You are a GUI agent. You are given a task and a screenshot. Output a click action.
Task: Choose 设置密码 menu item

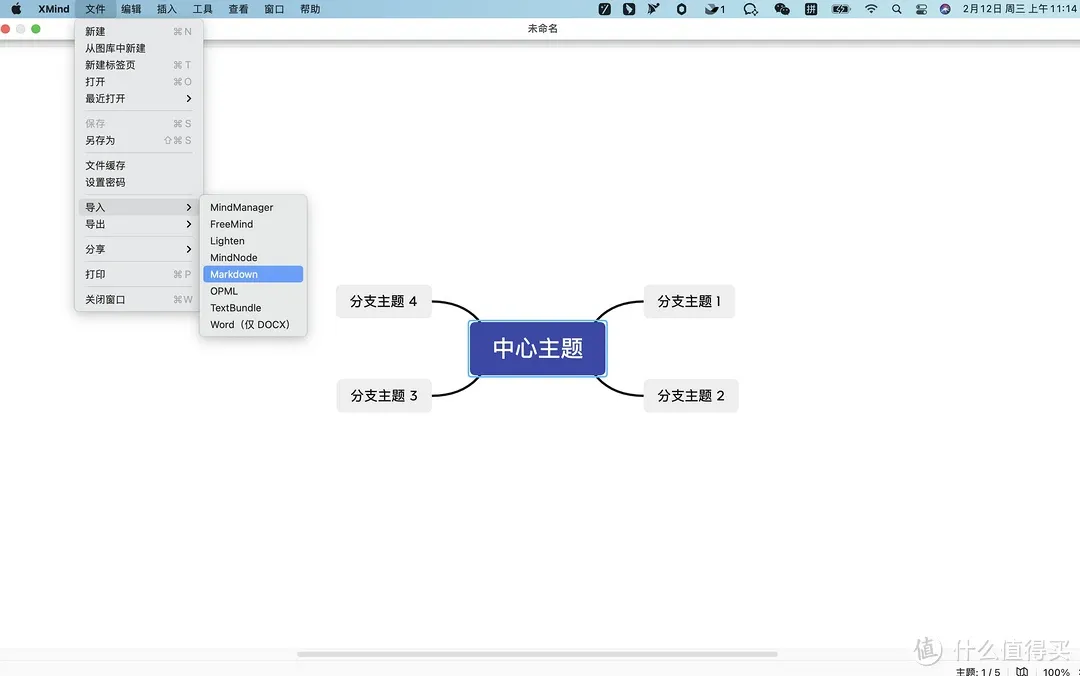138,182
